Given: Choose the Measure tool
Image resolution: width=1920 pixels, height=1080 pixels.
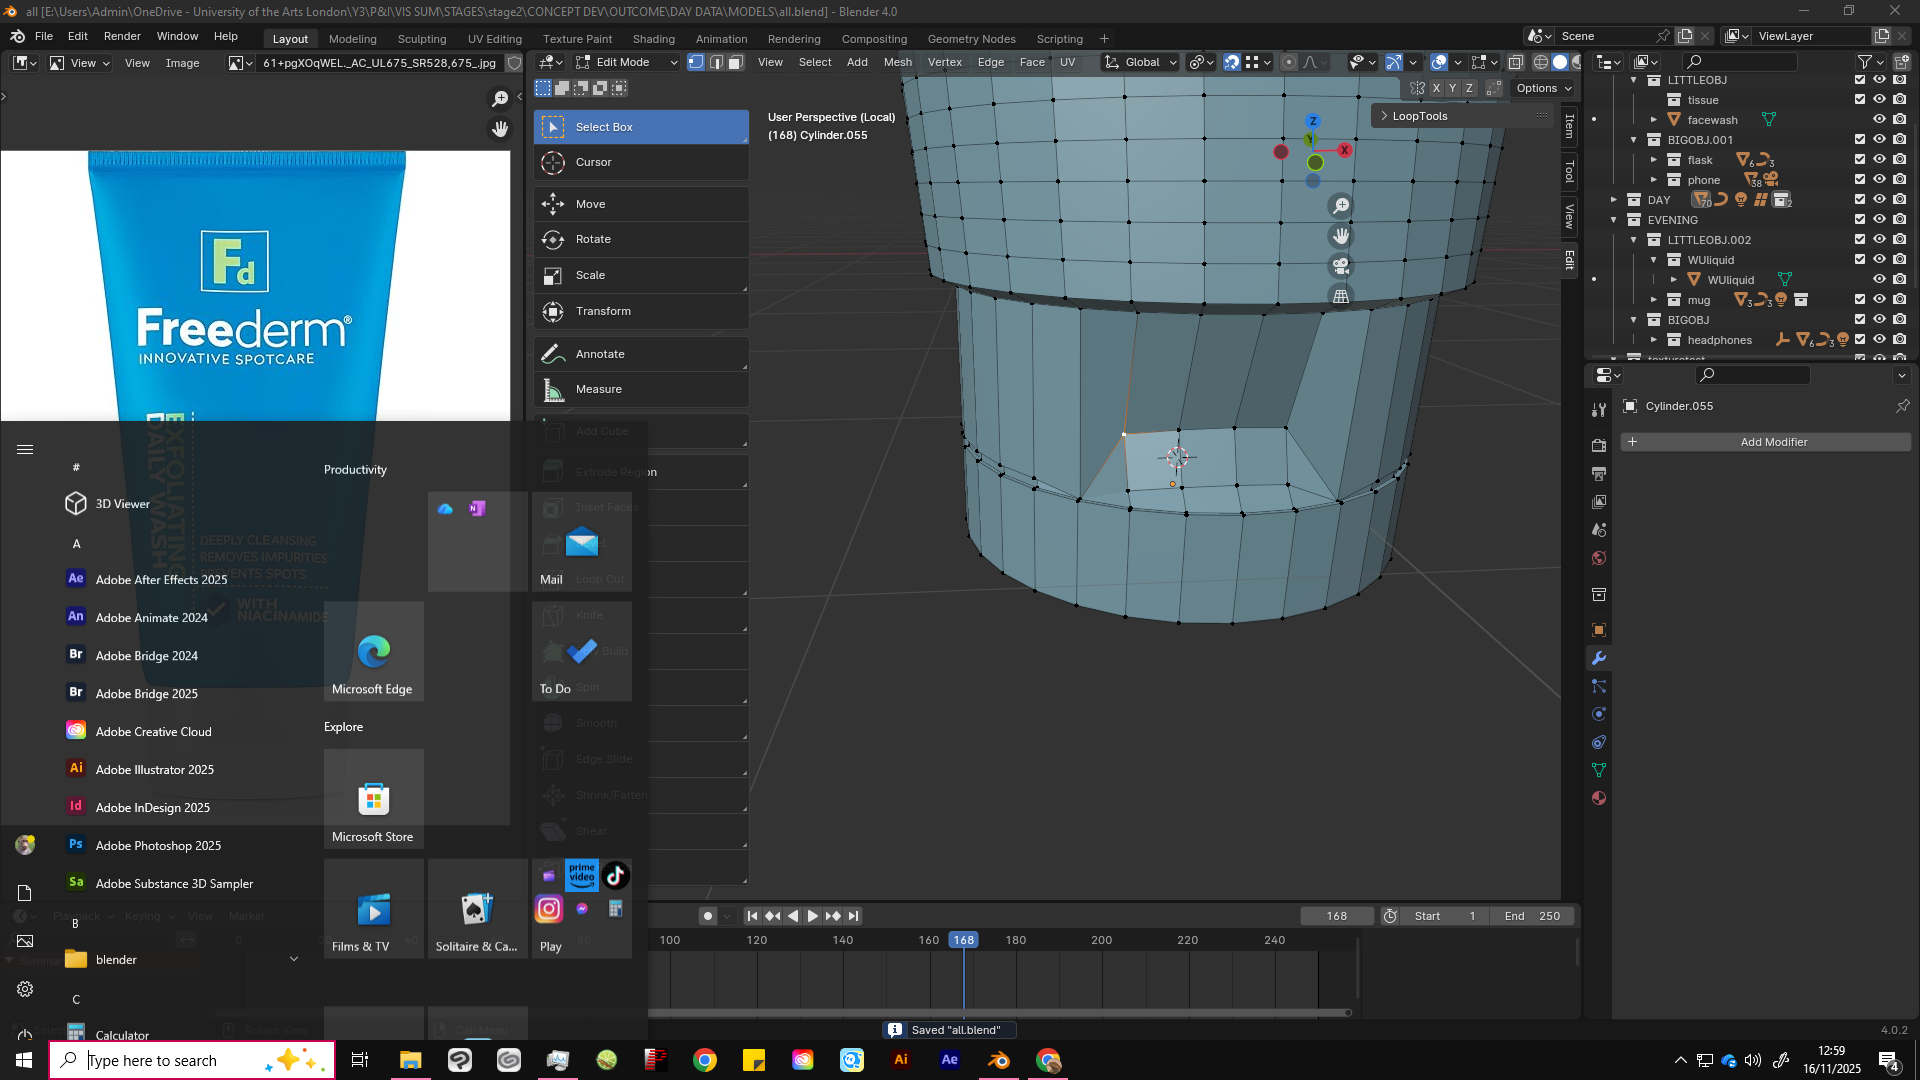Looking at the screenshot, I should coord(641,389).
